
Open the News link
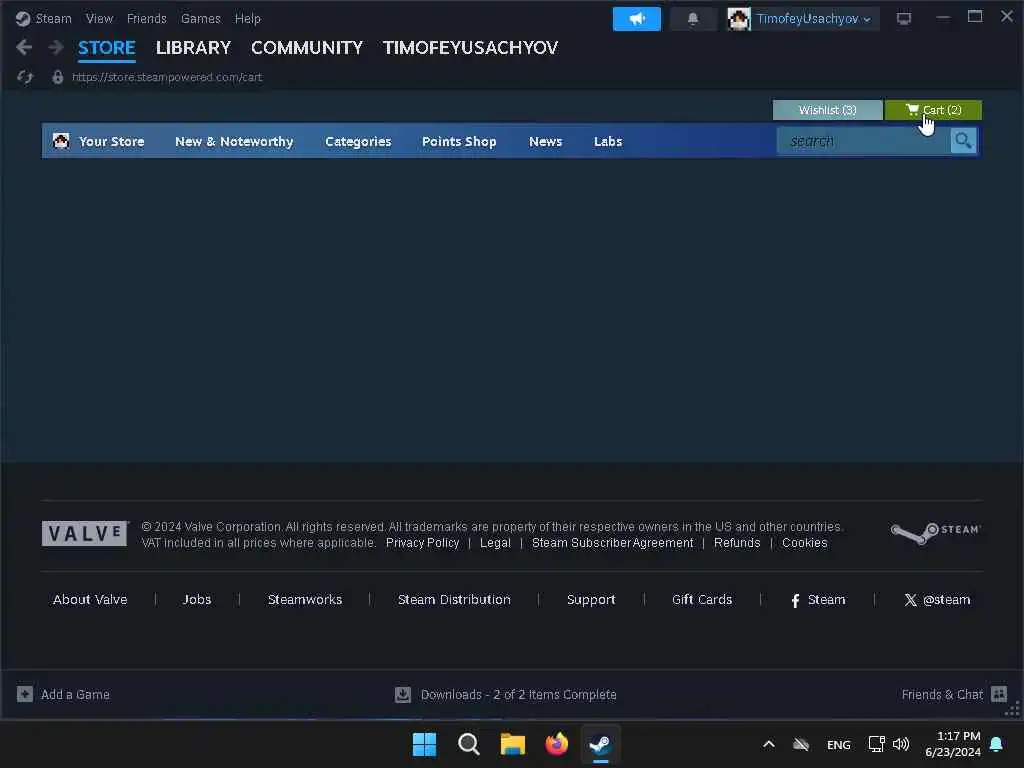click(x=545, y=141)
